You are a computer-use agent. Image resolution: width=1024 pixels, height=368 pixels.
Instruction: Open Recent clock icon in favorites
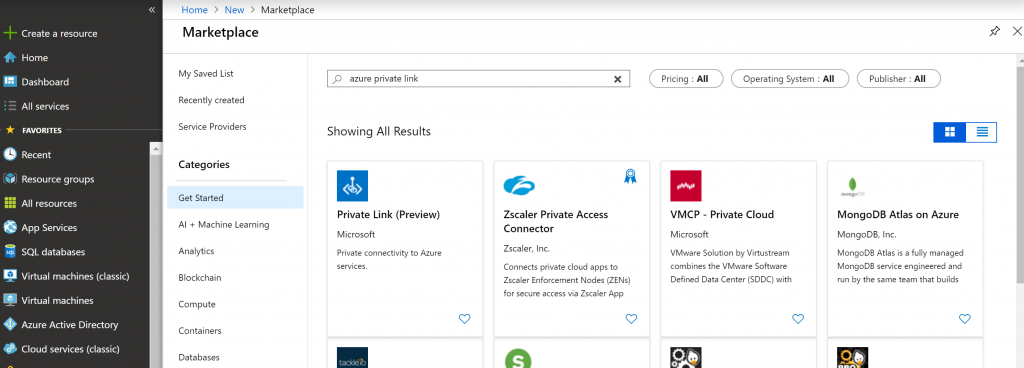click(10, 155)
